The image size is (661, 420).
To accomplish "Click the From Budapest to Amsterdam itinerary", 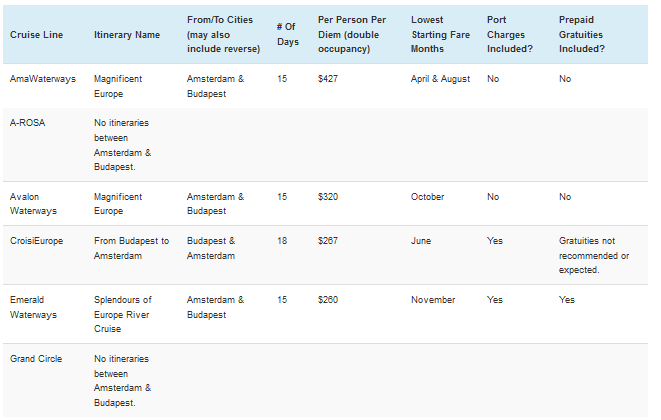I will point(132,248).
